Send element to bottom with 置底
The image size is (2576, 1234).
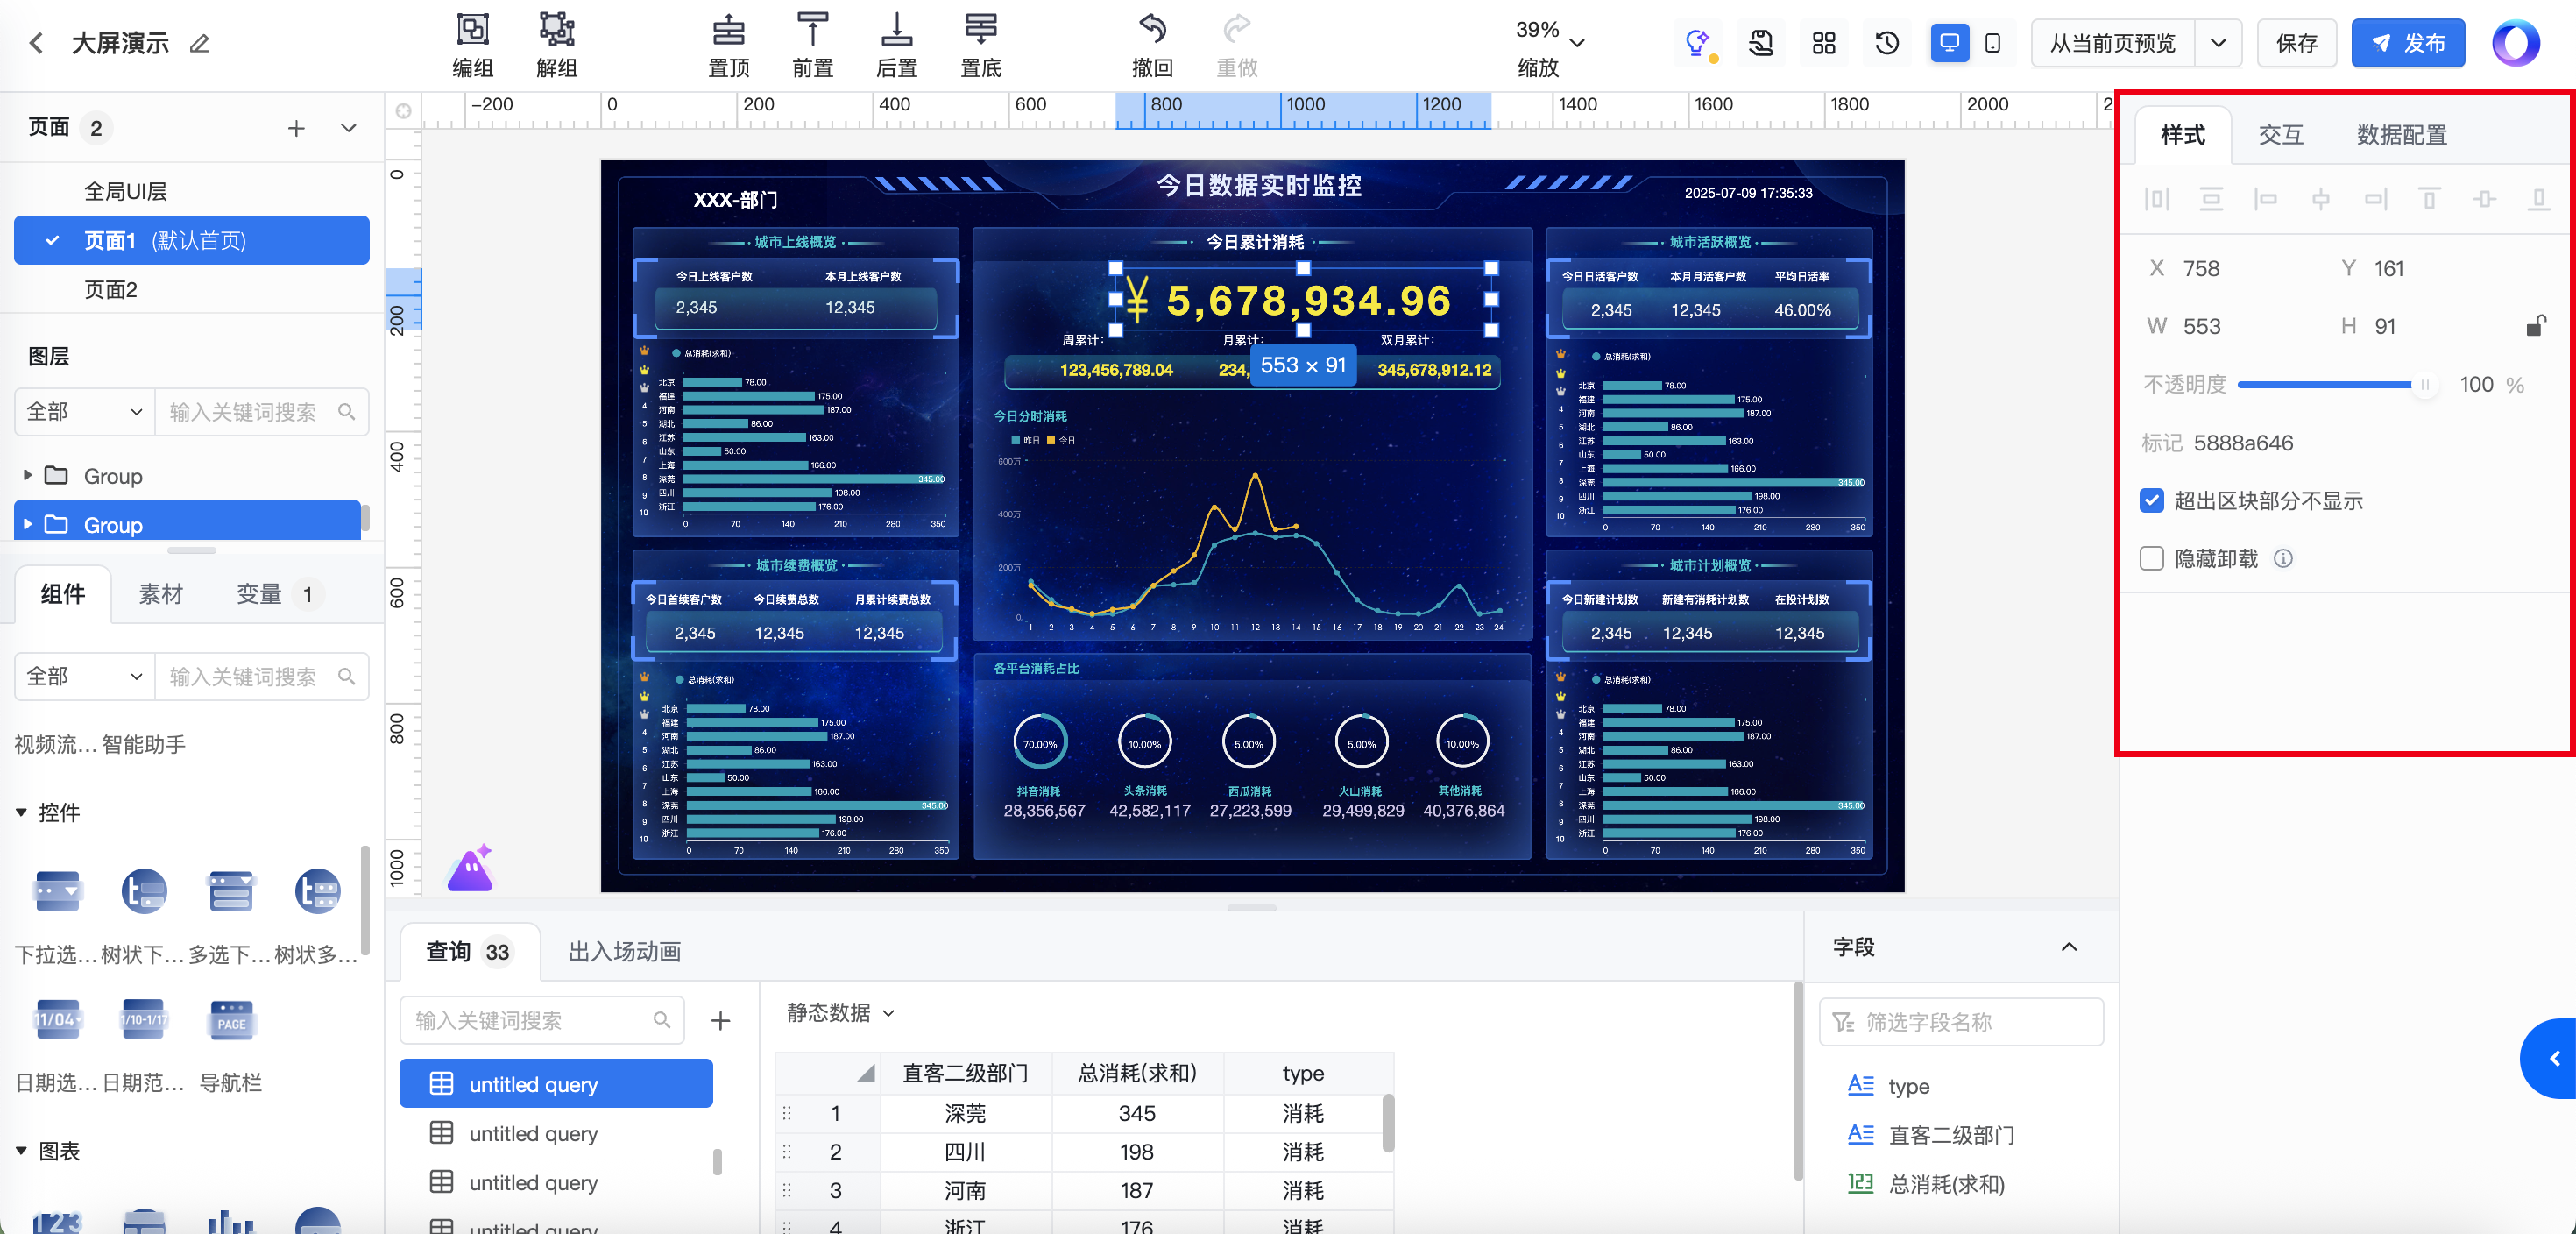(980, 30)
